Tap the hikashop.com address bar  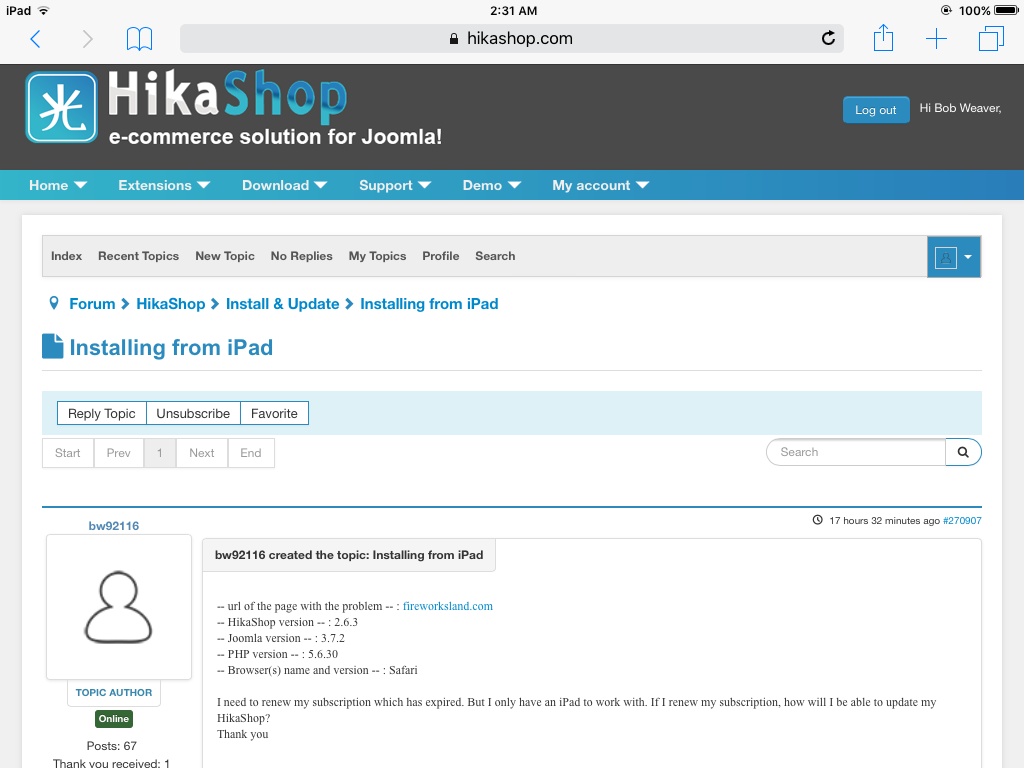[x=511, y=39]
